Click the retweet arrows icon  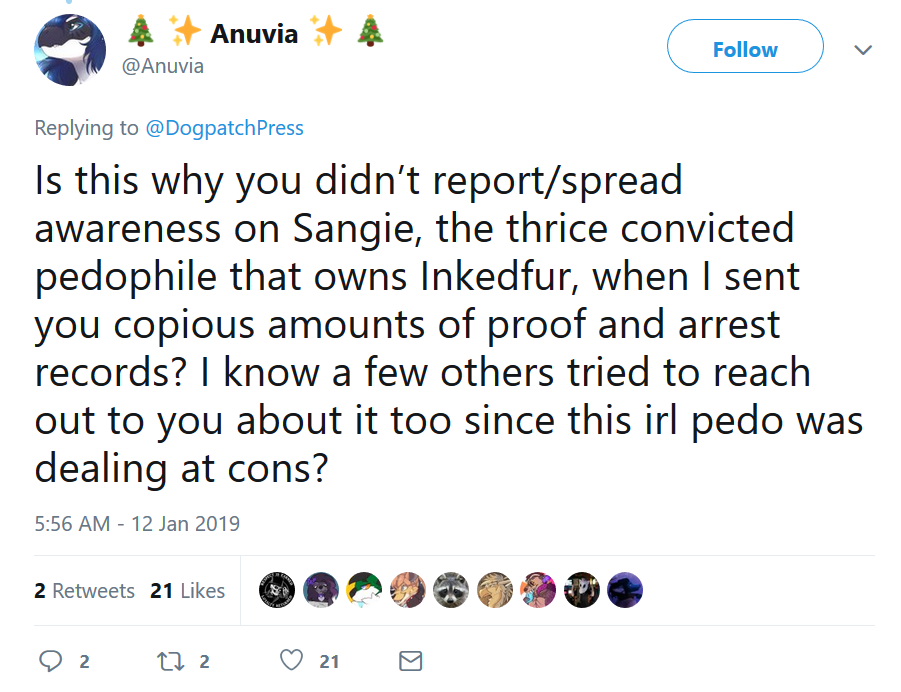click(171, 661)
